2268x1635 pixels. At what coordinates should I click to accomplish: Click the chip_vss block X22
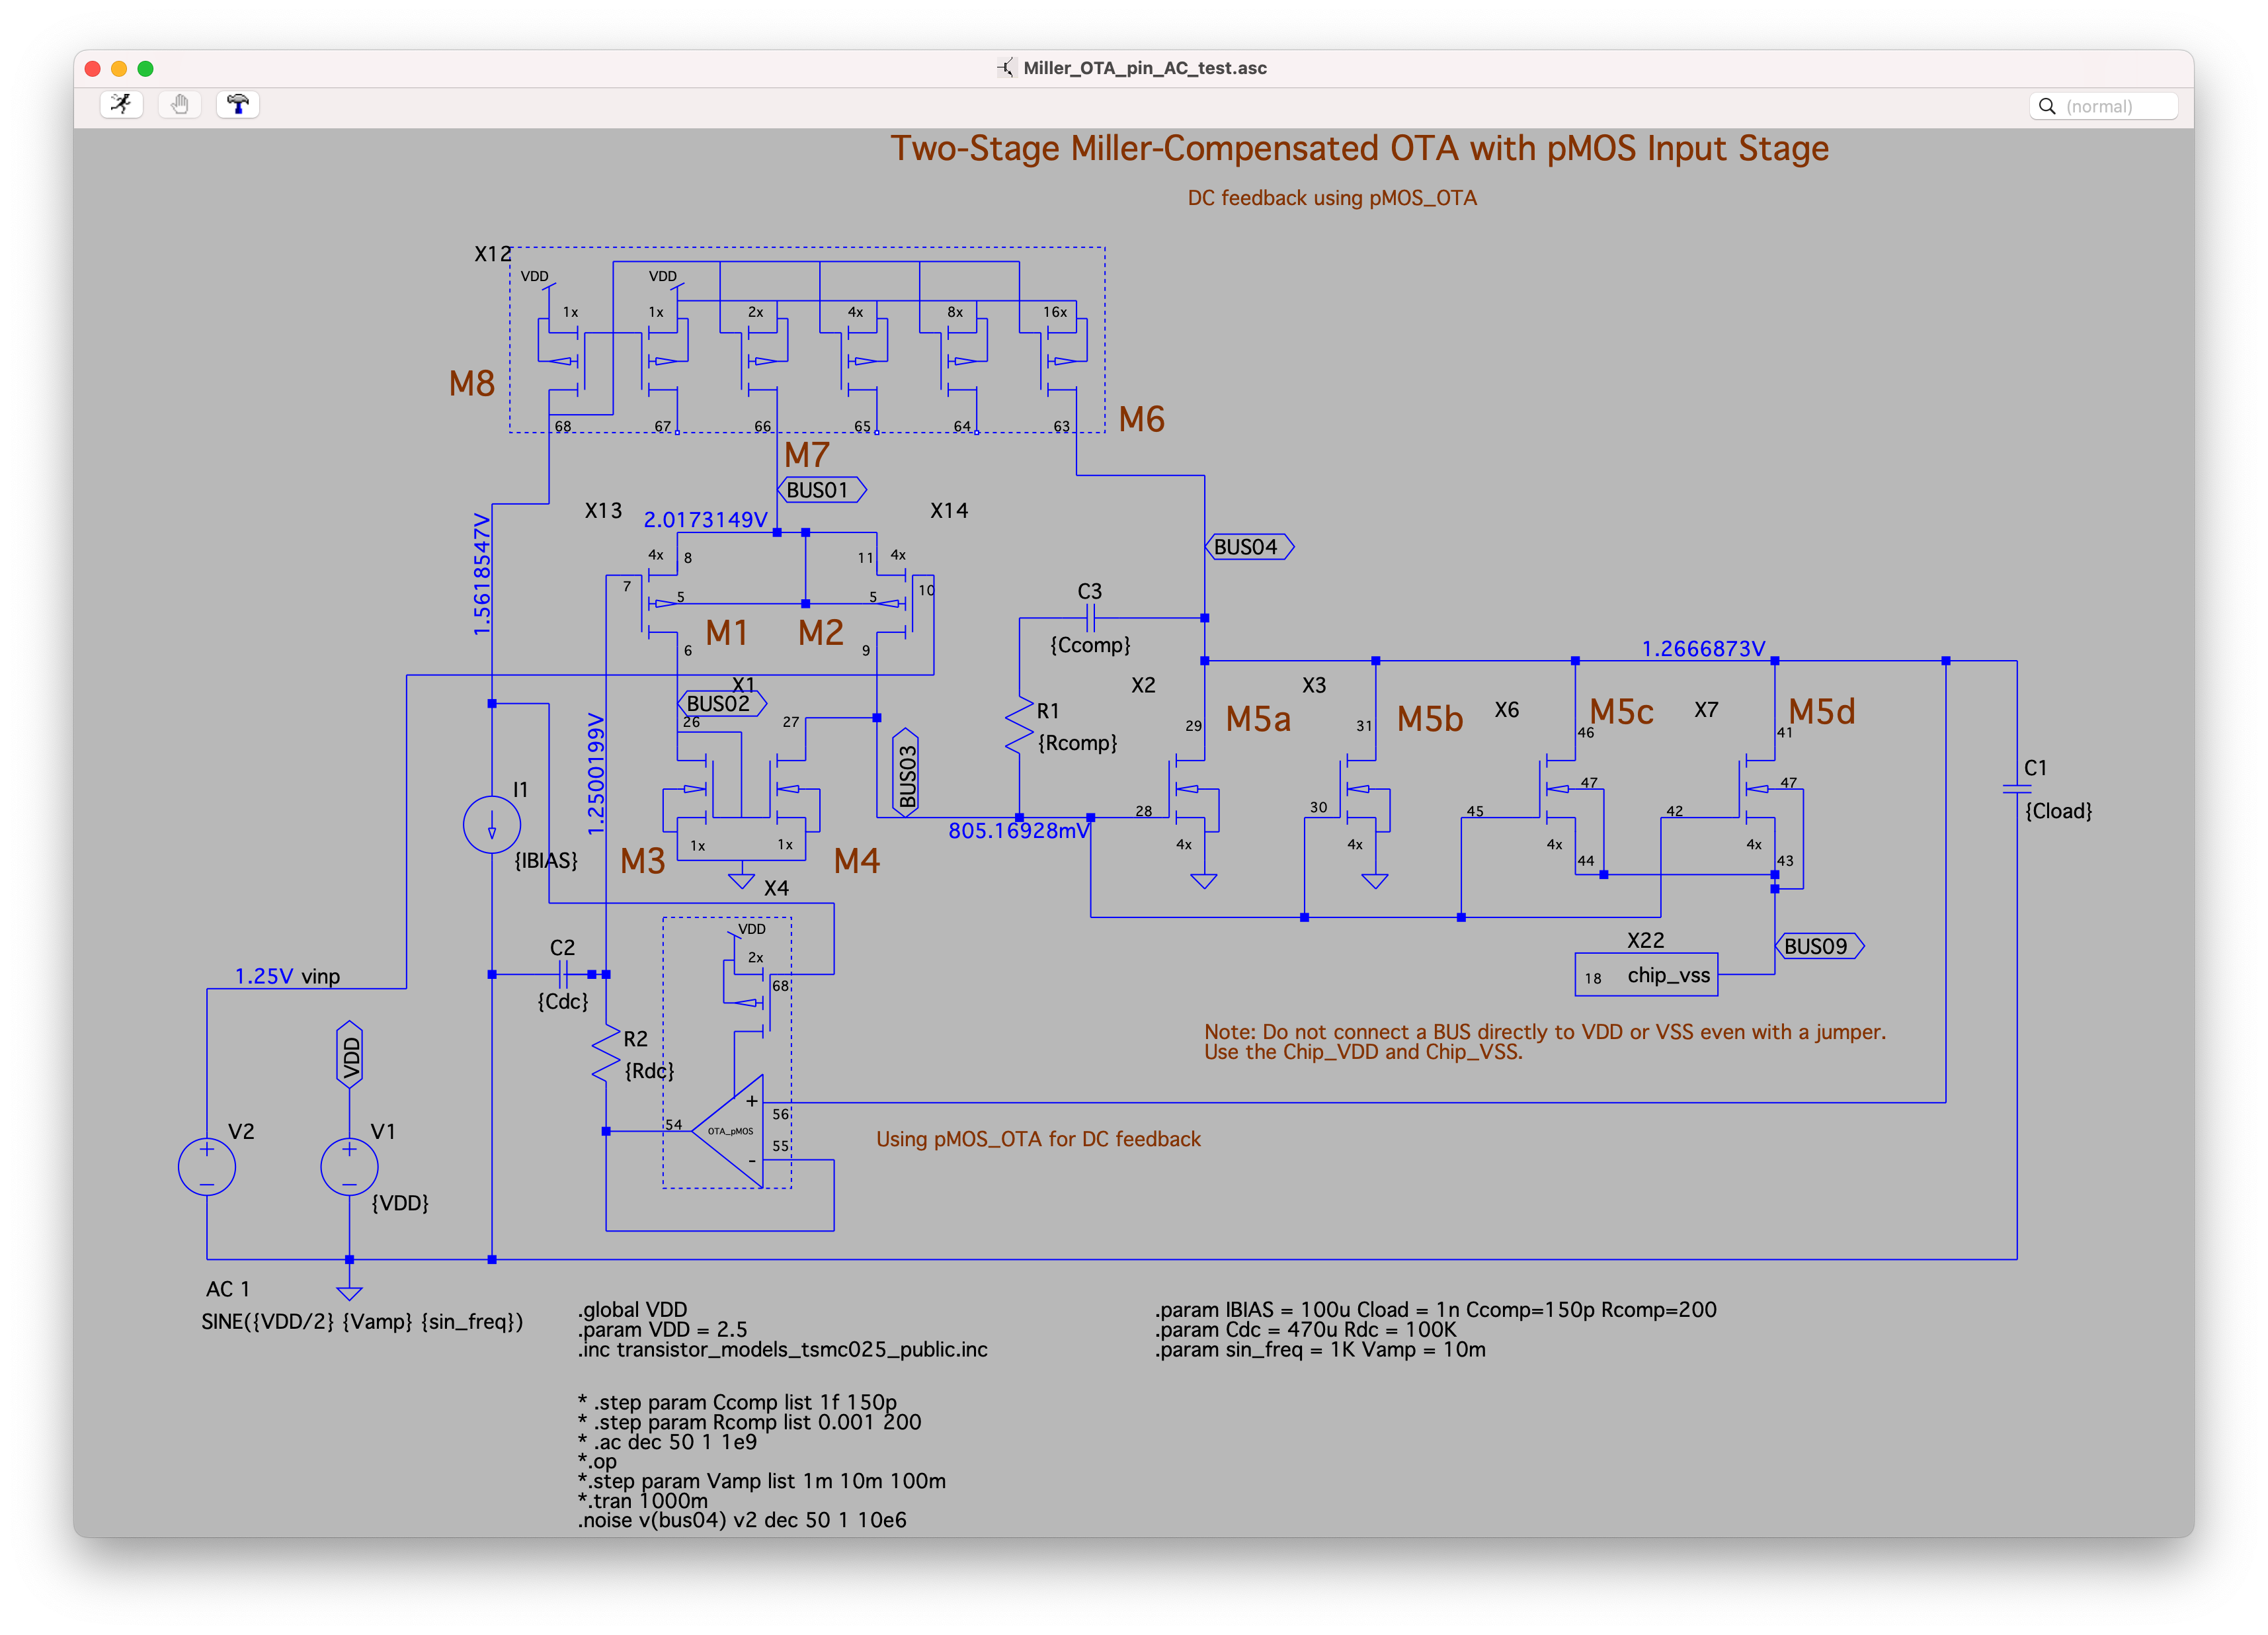[1646, 974]
